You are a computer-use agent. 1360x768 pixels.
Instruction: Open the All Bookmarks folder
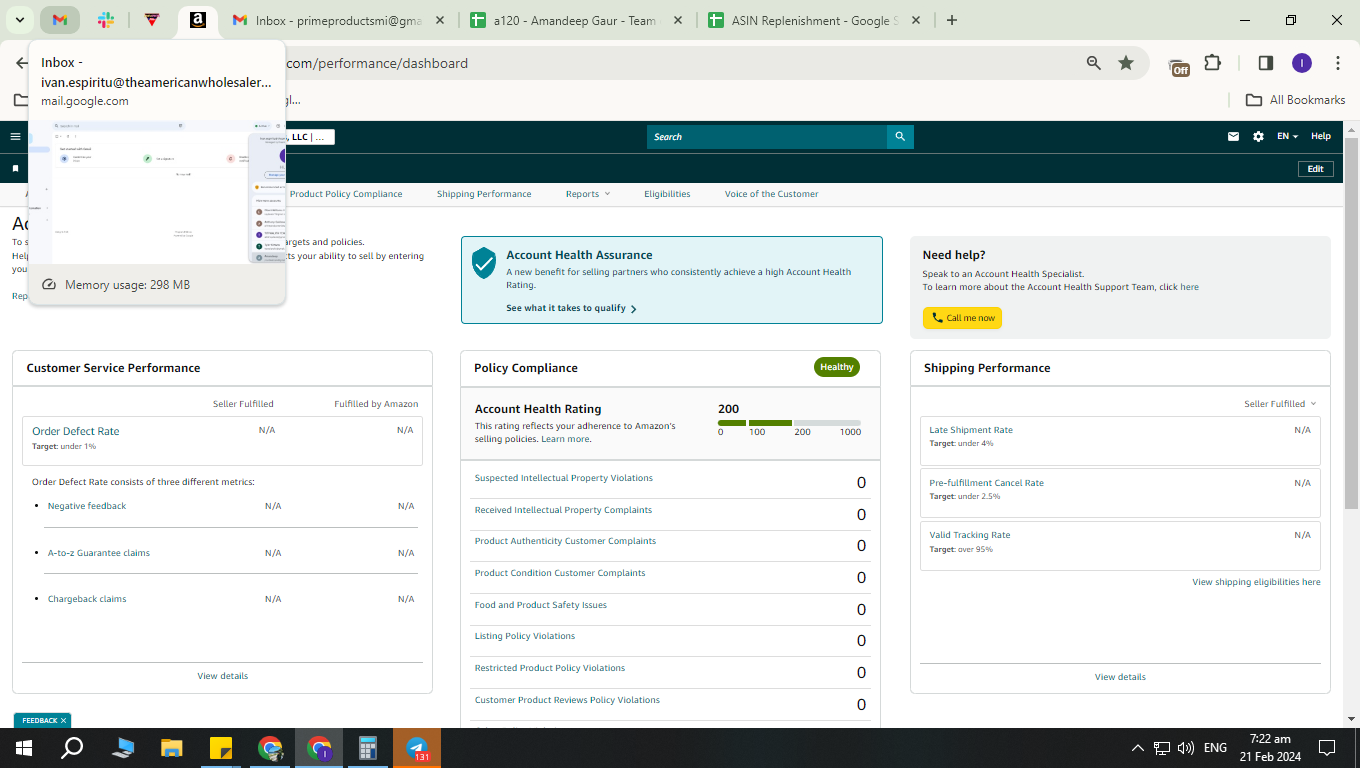(x=1295, y=100)
